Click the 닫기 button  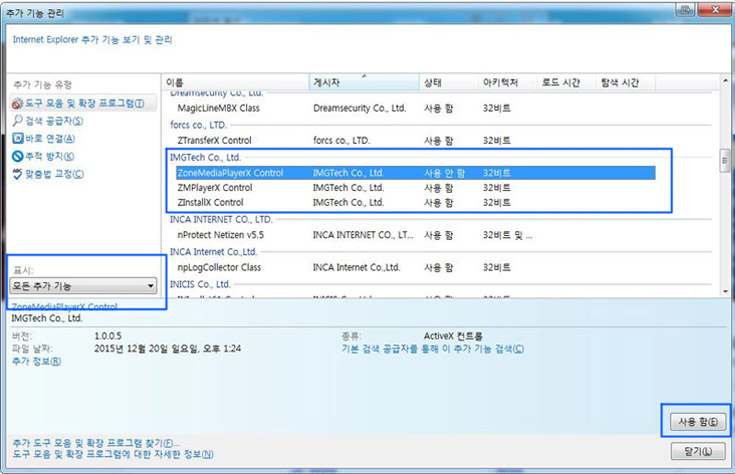pyautogui.click(x=695, y=452)
